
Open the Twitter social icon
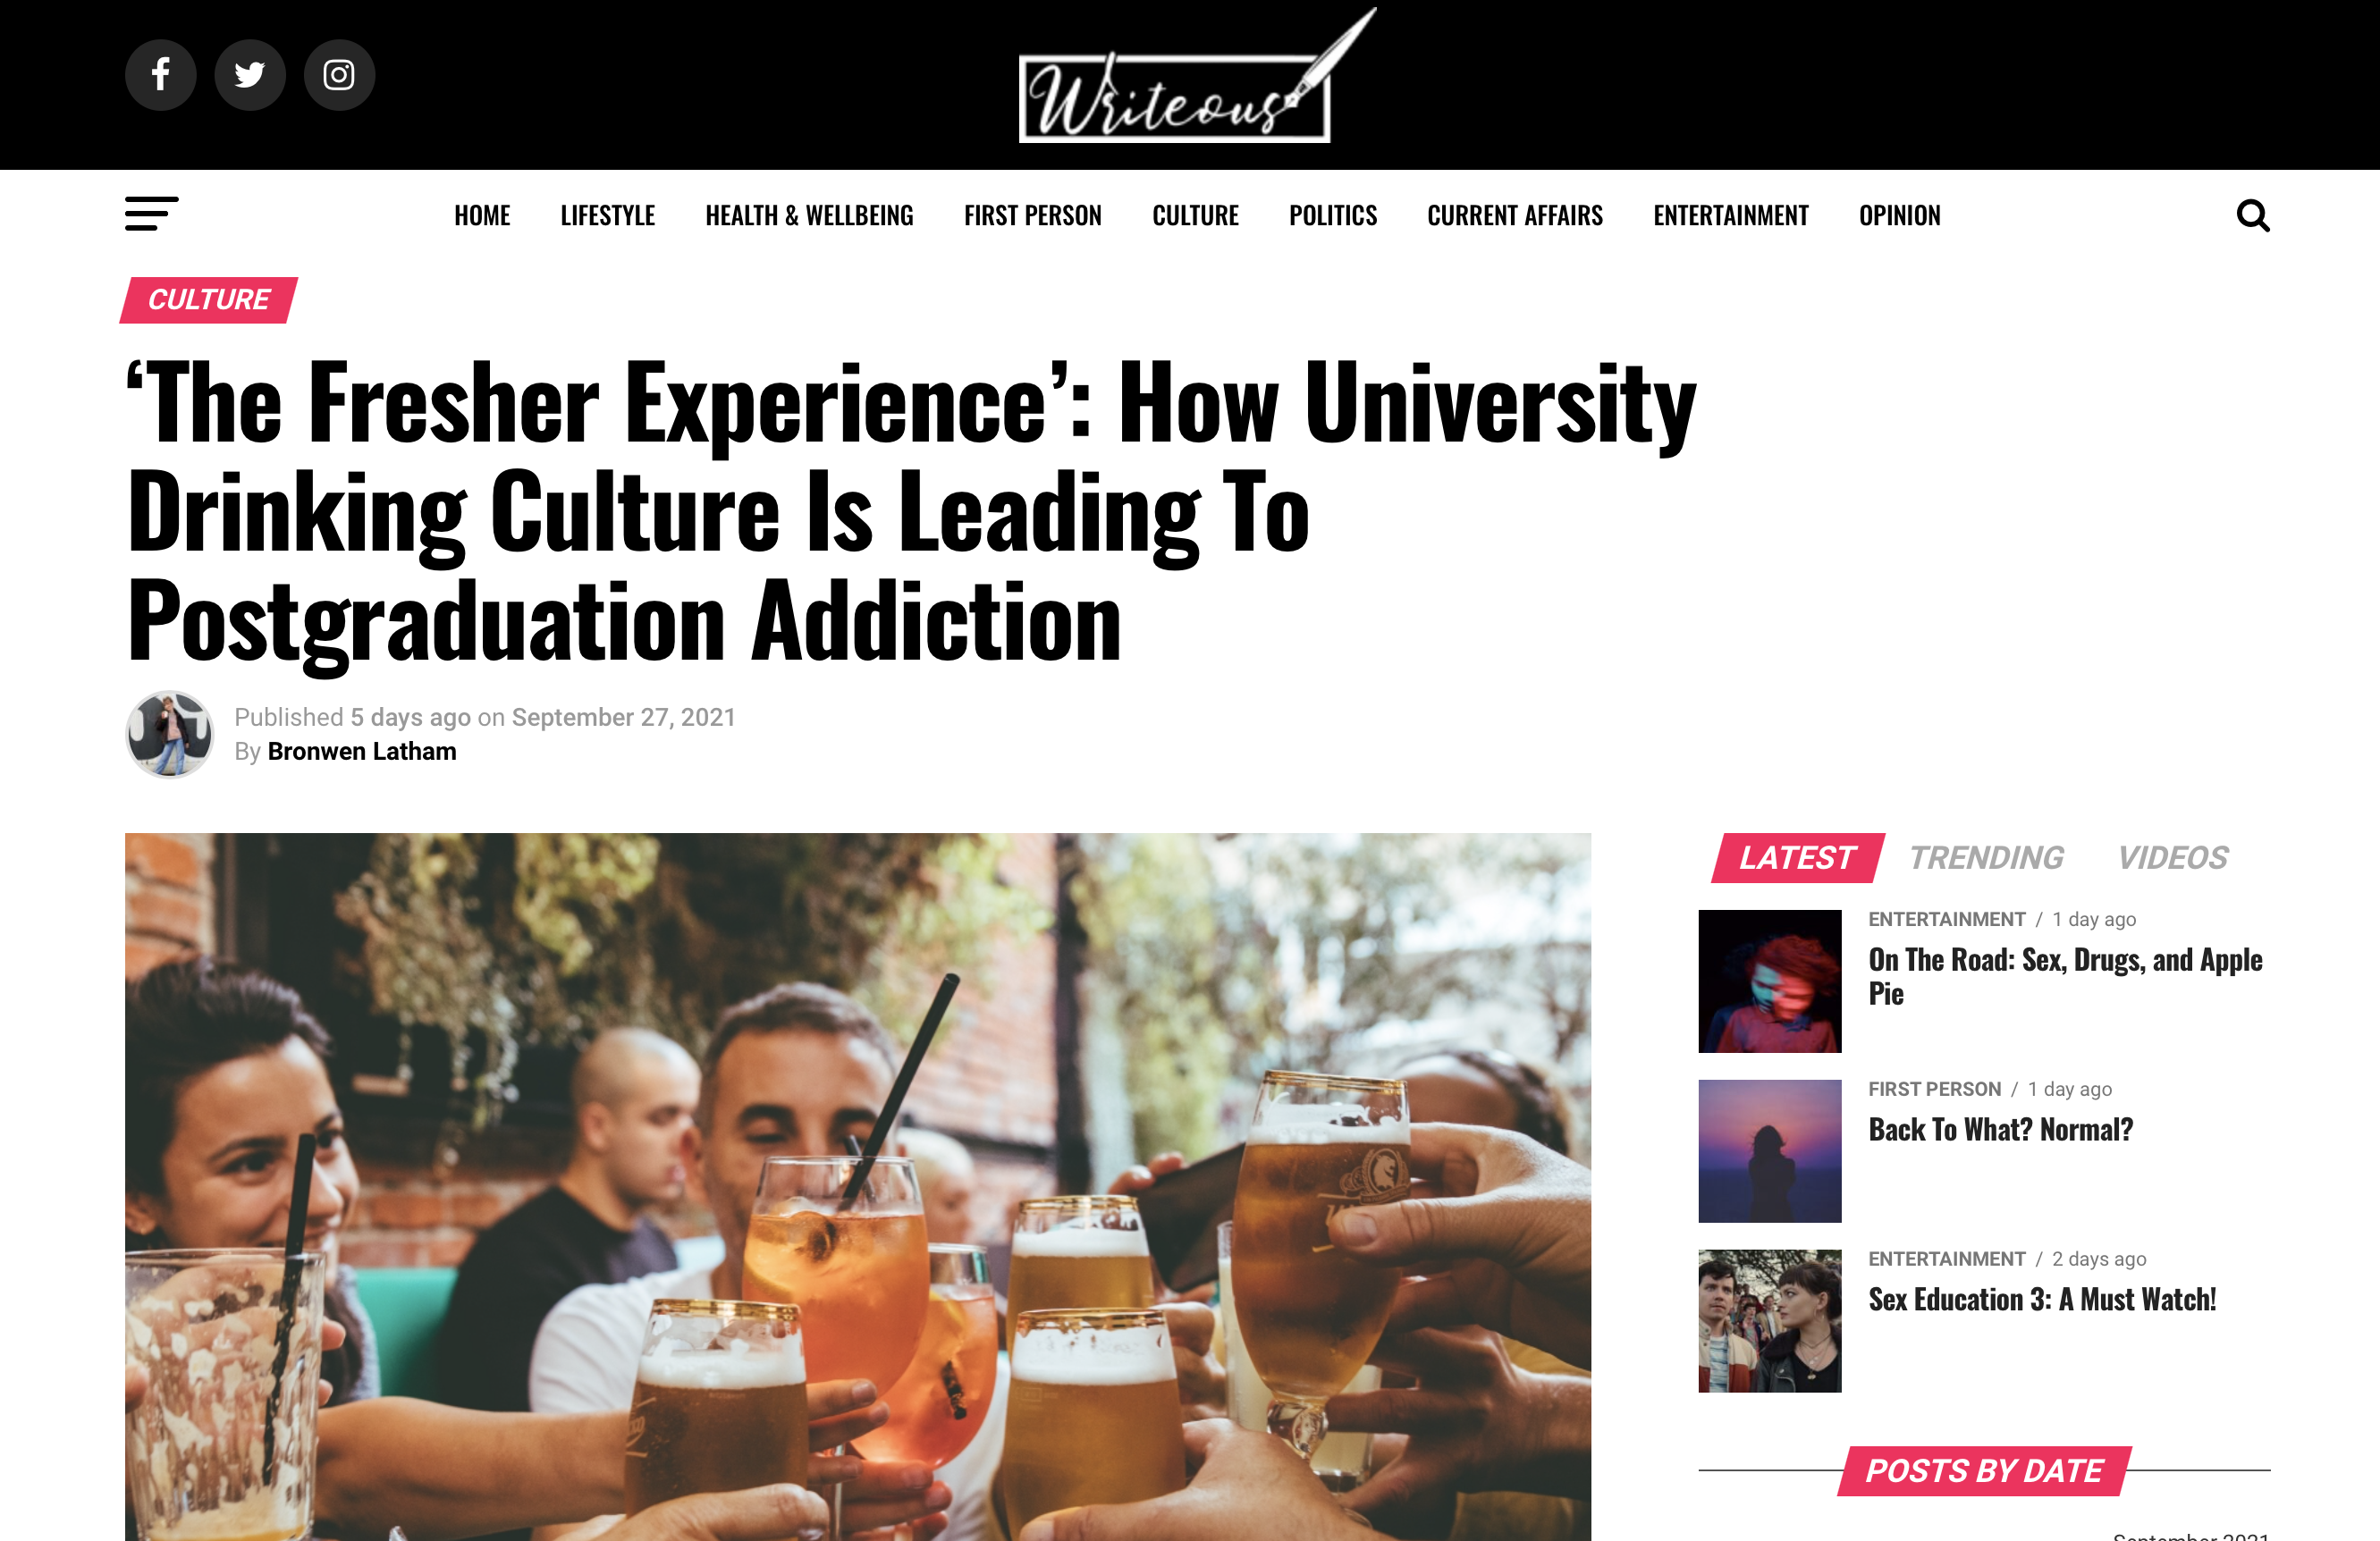pos(250,75)
